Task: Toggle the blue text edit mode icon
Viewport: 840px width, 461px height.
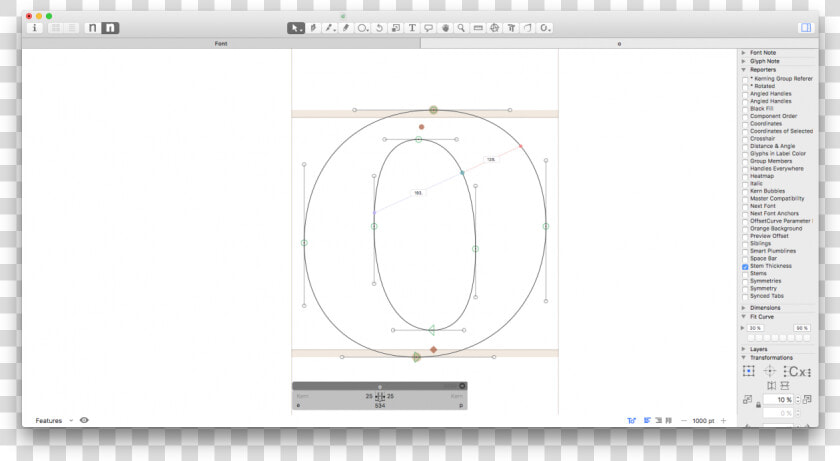Action: [x=632, y=421]
